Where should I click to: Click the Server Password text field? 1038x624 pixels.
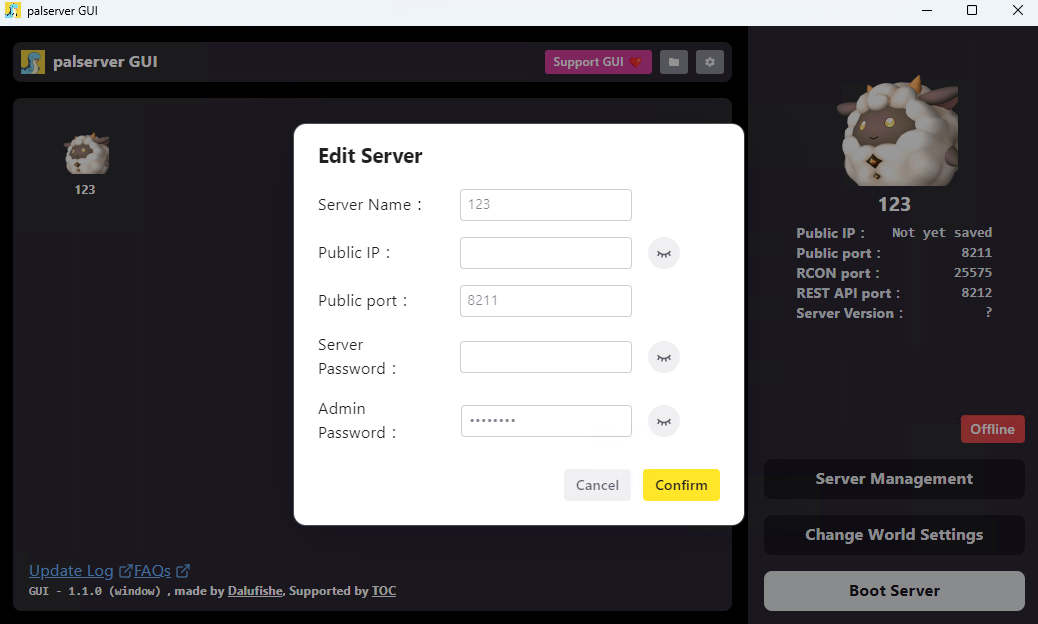[545, 357]
